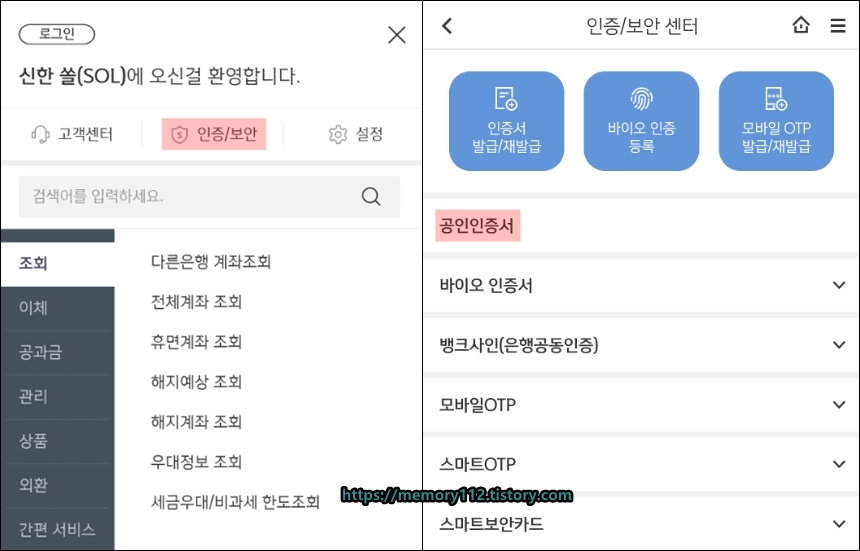Select the 스마트보안카드 row label
Image resolution: width=860 pixels, height=551 pixels.
(x=491, y=525)
